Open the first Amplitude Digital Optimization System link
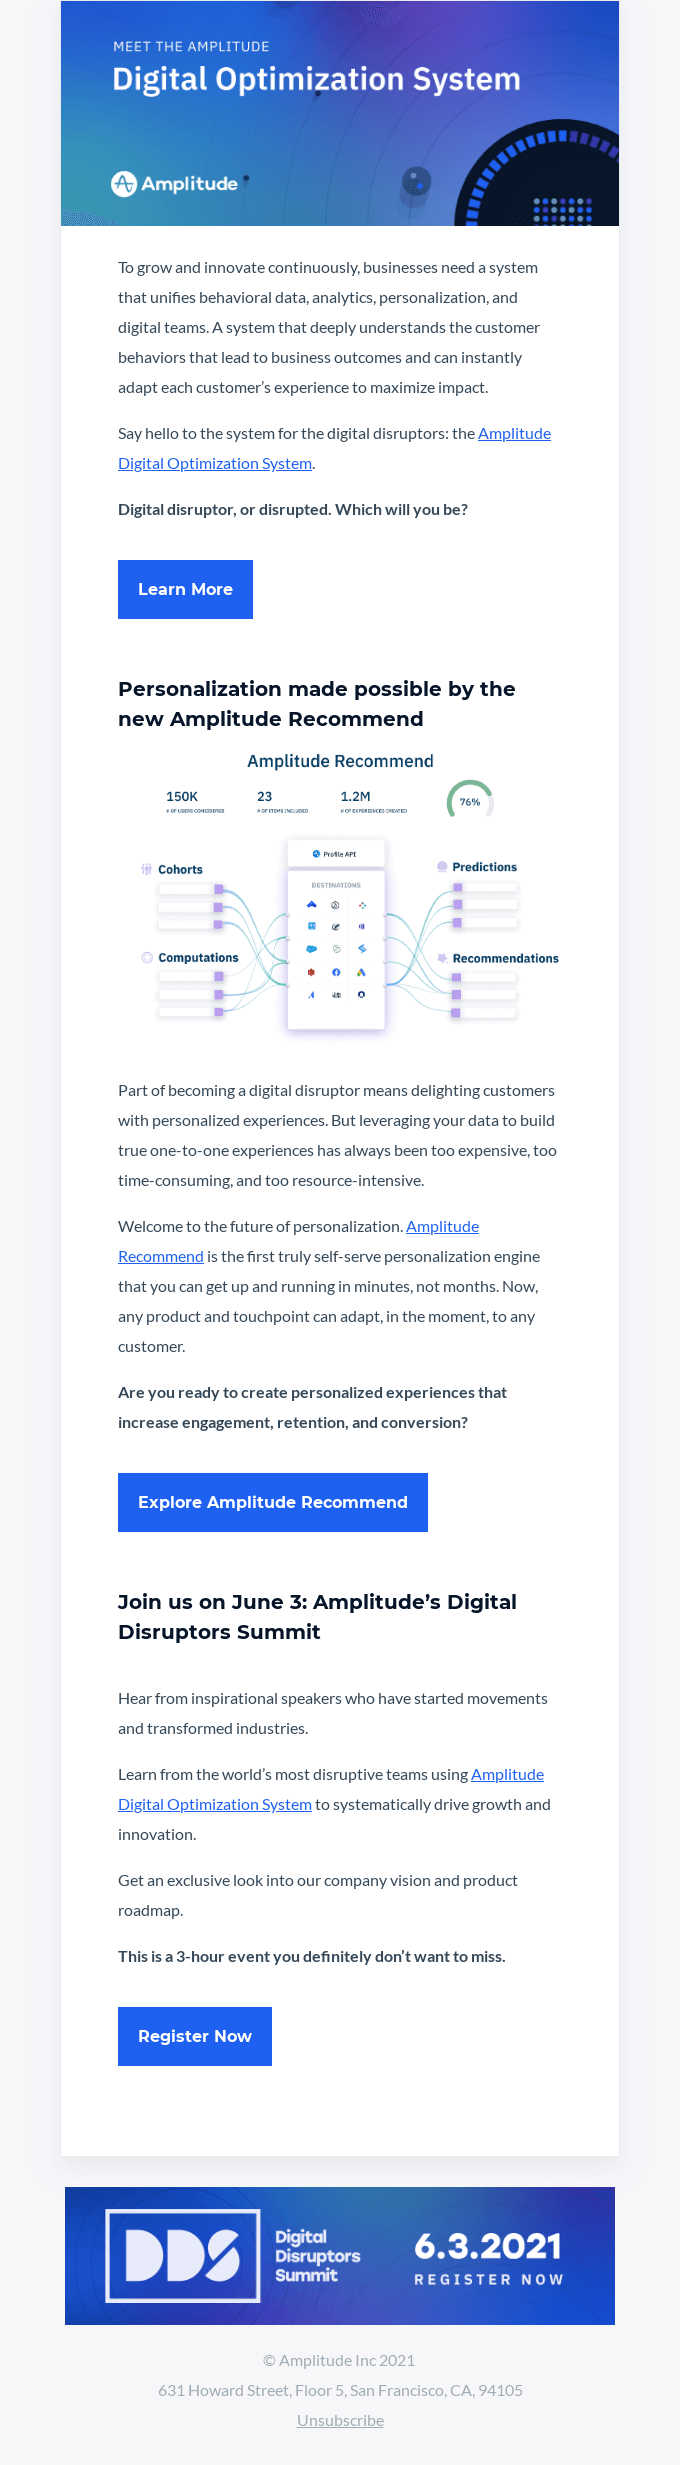This screenshot has width=680, height=2465. pyautogui.click(x=334, y=448)
